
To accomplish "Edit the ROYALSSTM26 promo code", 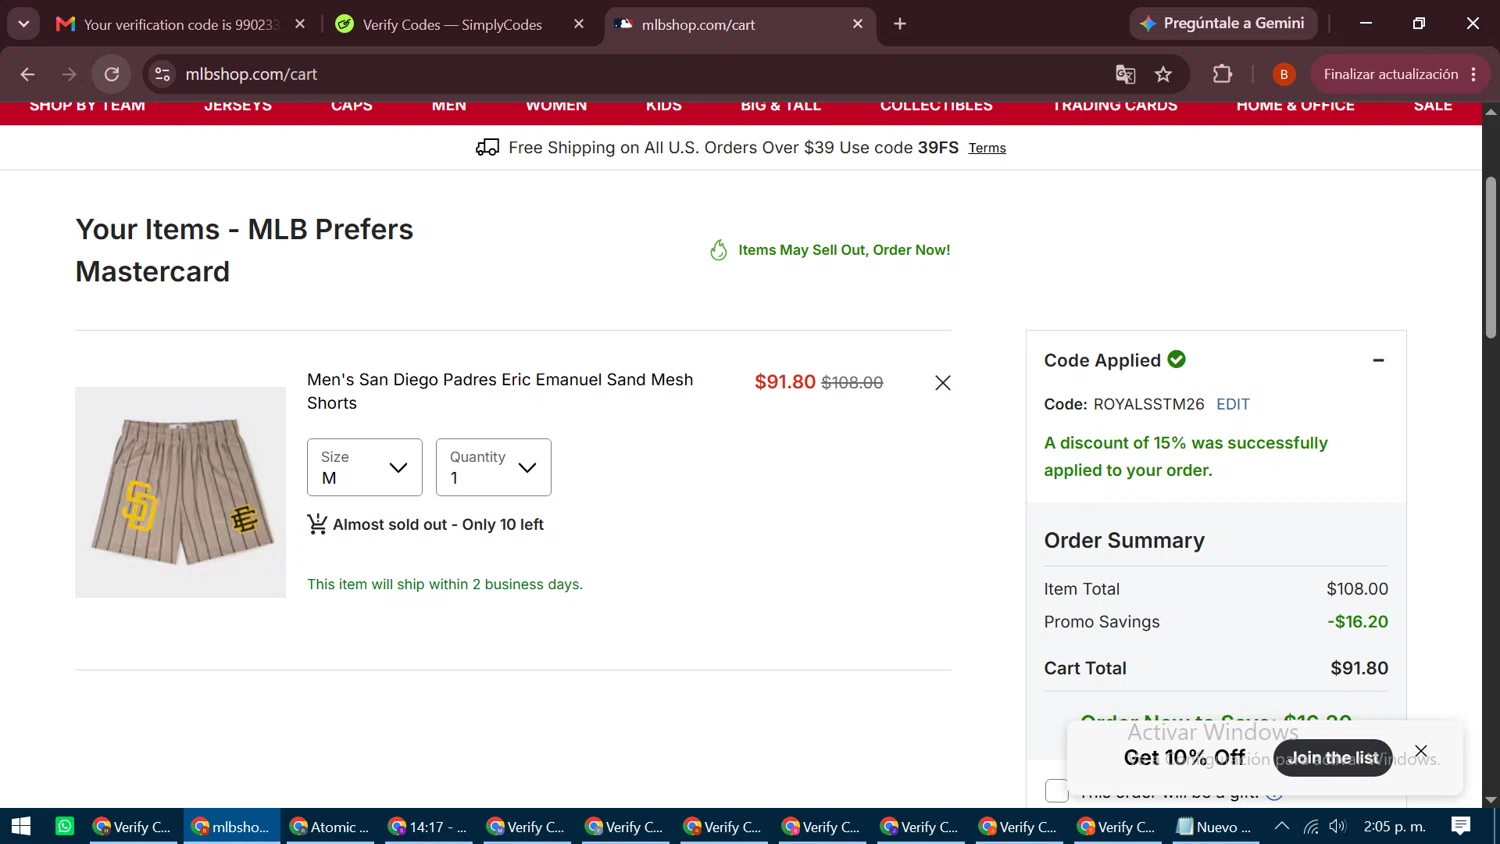I will point(1233,404).
